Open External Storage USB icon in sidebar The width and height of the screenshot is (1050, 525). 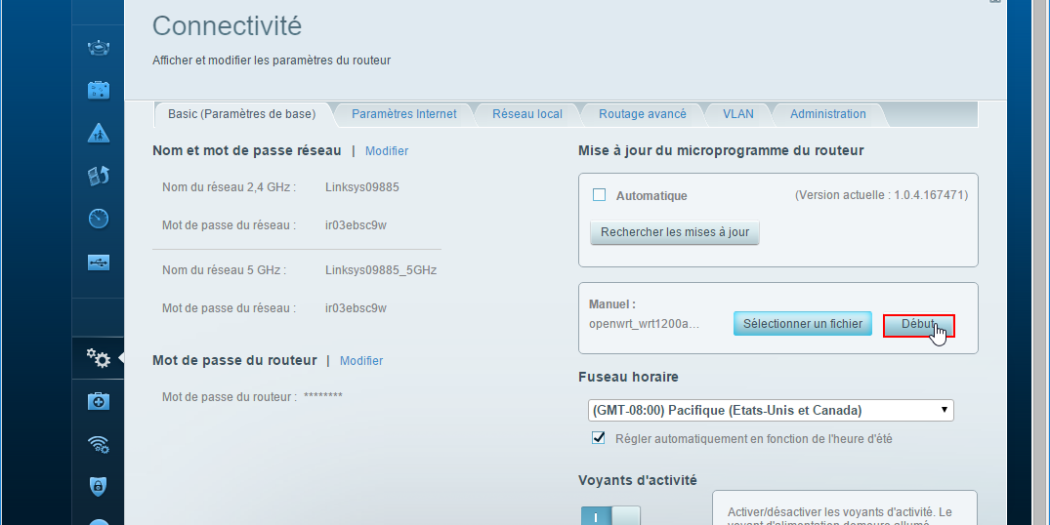(99, 263)
